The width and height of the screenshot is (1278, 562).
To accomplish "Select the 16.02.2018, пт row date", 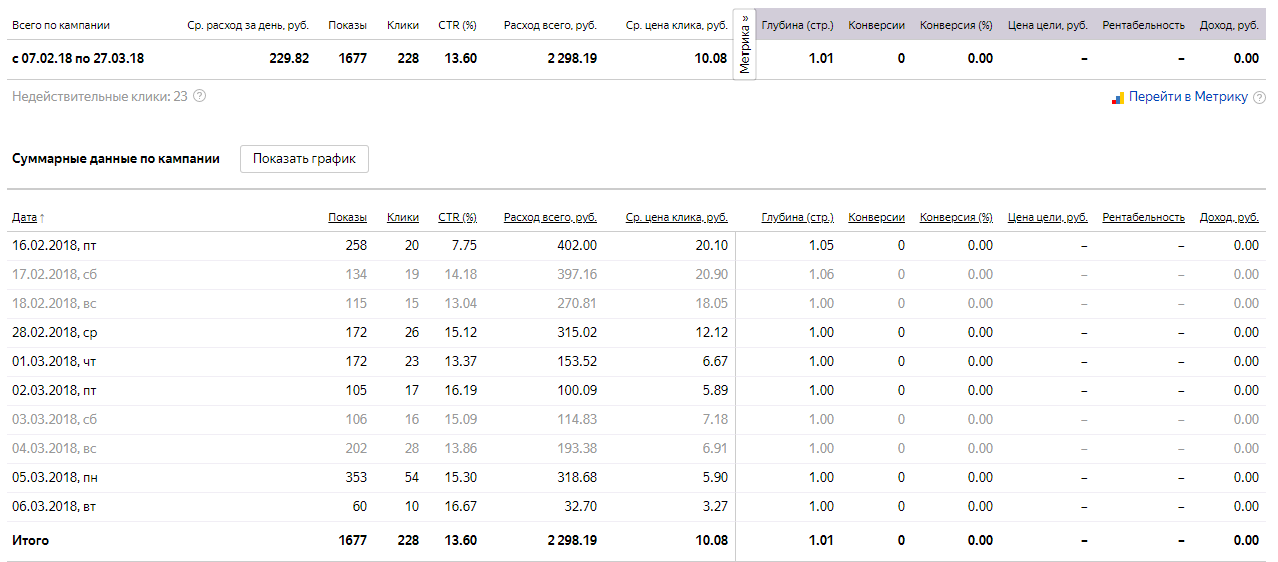I will coord(54,245).
